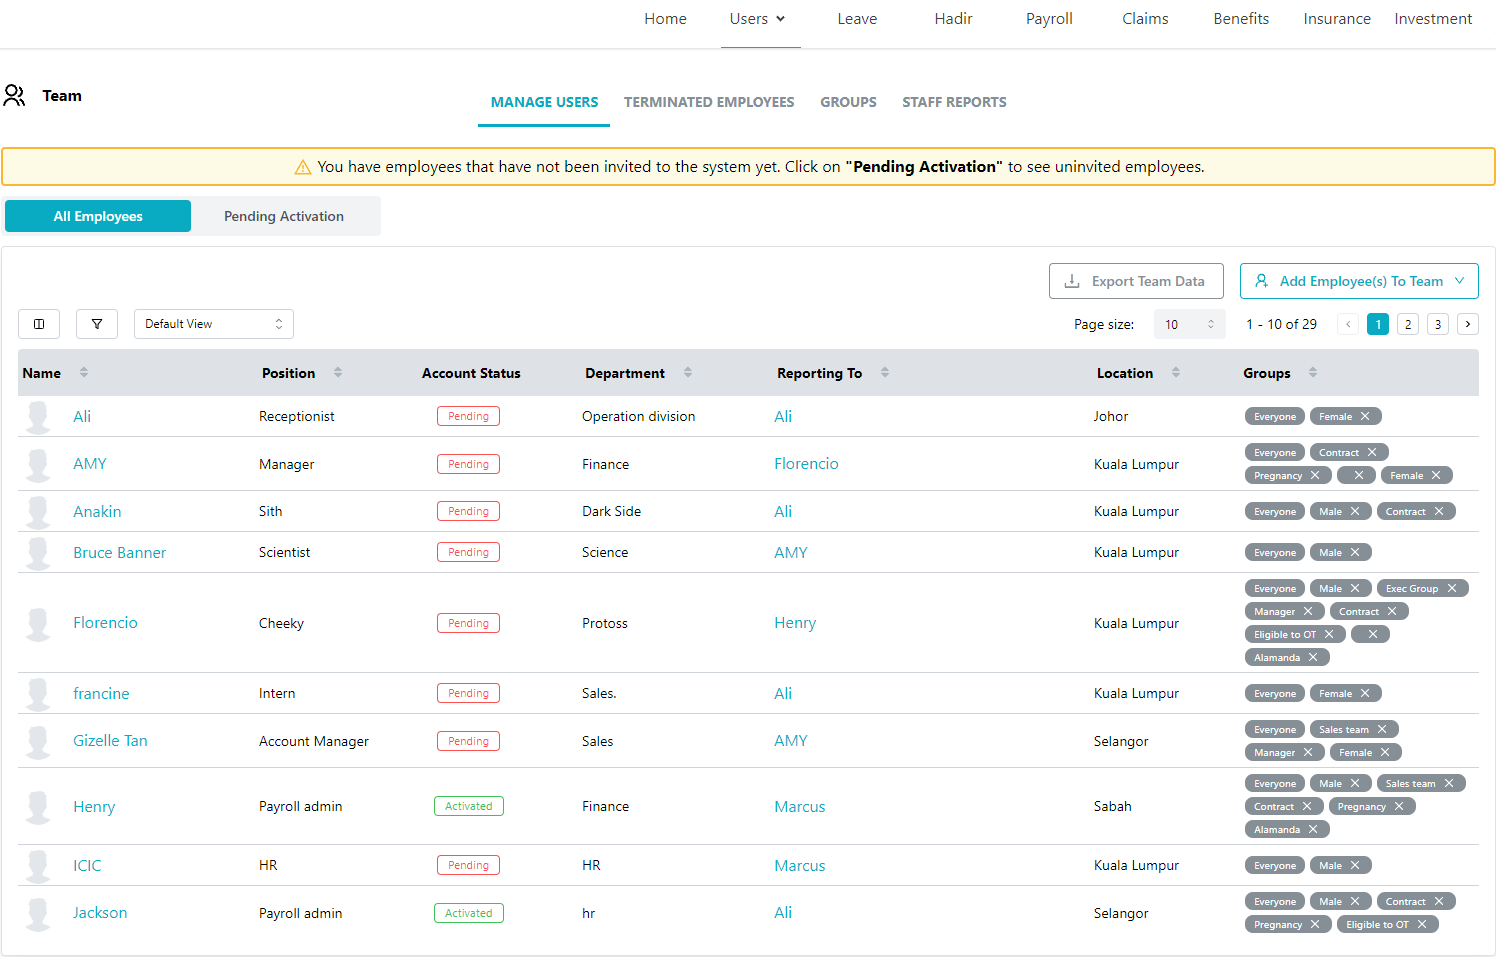
Task: Click the column layout toggle icon button
Action: tap(39, 324)
